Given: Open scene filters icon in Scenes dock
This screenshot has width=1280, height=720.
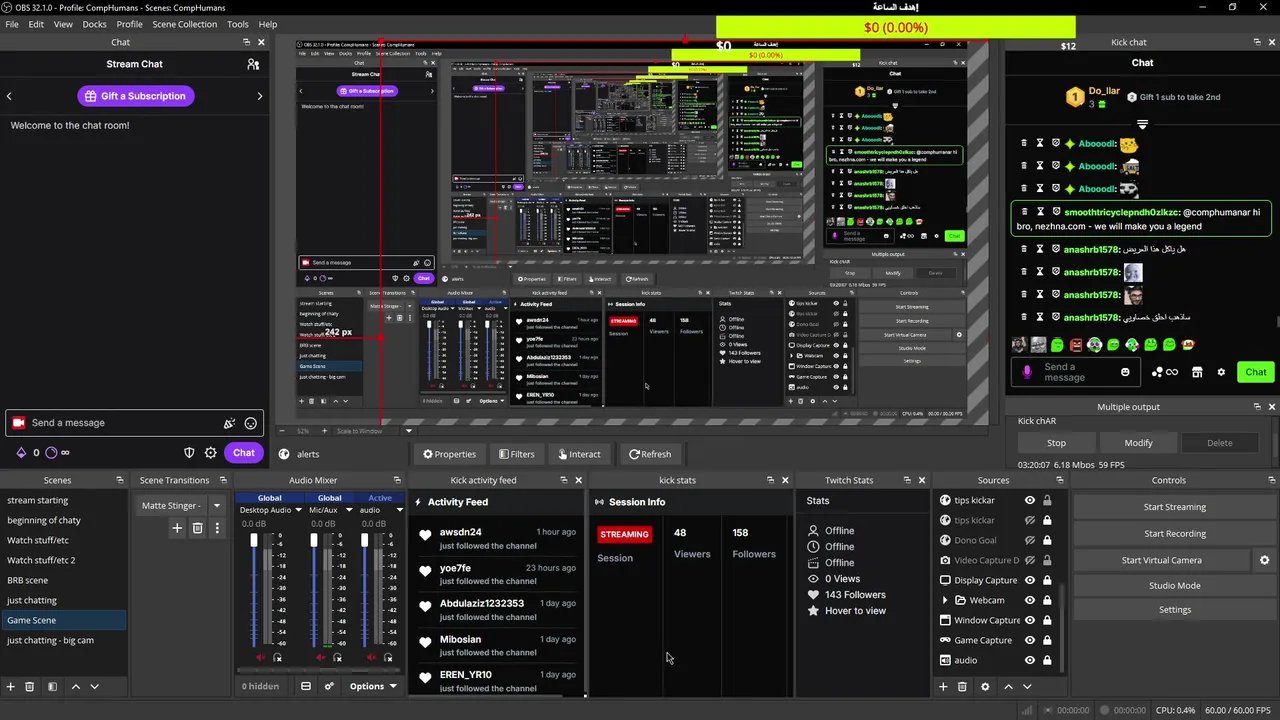Looking at the screenshot, I should tap(52, 687).
